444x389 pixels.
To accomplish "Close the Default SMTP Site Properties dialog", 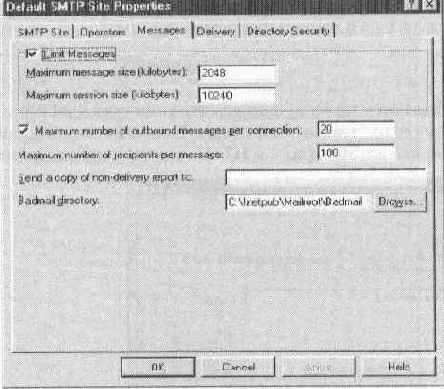I will [429, 5].
